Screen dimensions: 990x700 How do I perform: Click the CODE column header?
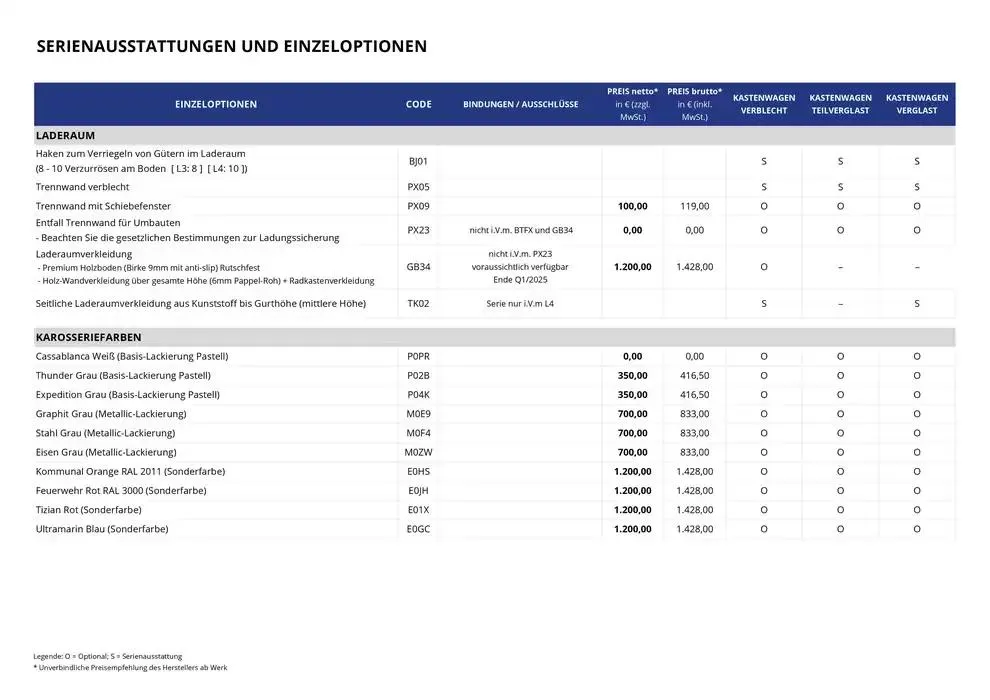[x=419, y=104]
